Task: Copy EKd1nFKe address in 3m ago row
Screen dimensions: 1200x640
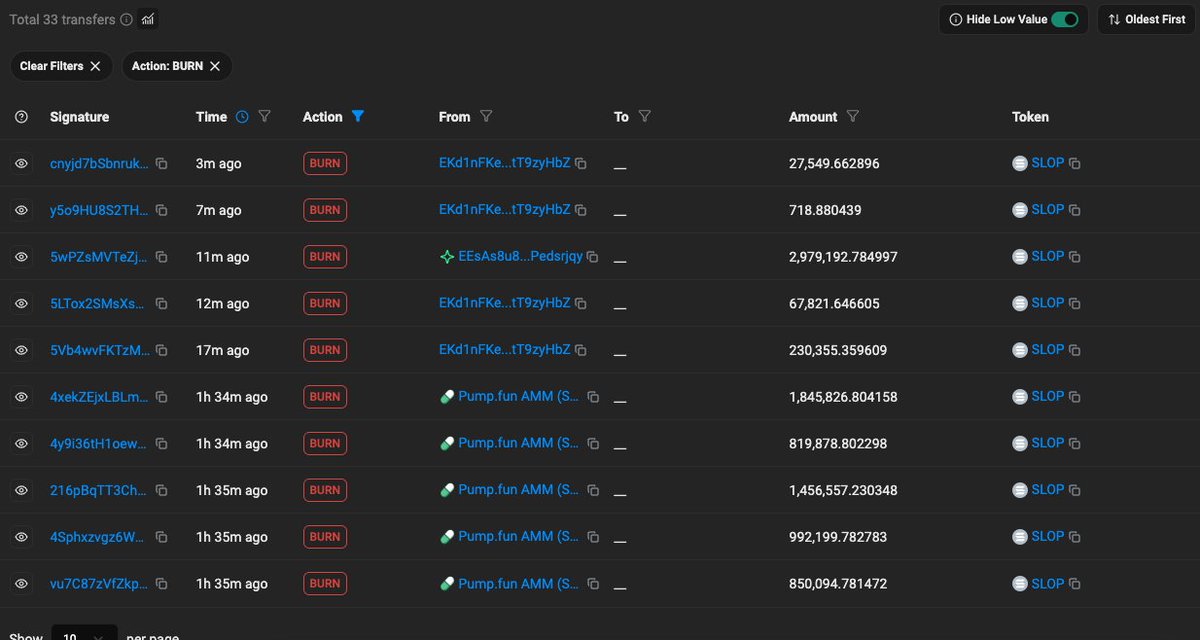Action: [581, 163]
